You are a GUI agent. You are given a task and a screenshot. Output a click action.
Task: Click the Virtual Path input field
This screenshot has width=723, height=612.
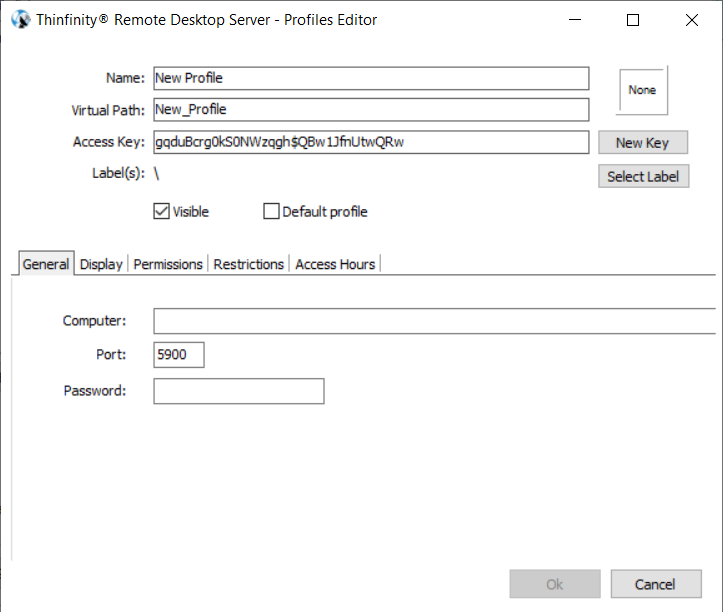point(371,110)
